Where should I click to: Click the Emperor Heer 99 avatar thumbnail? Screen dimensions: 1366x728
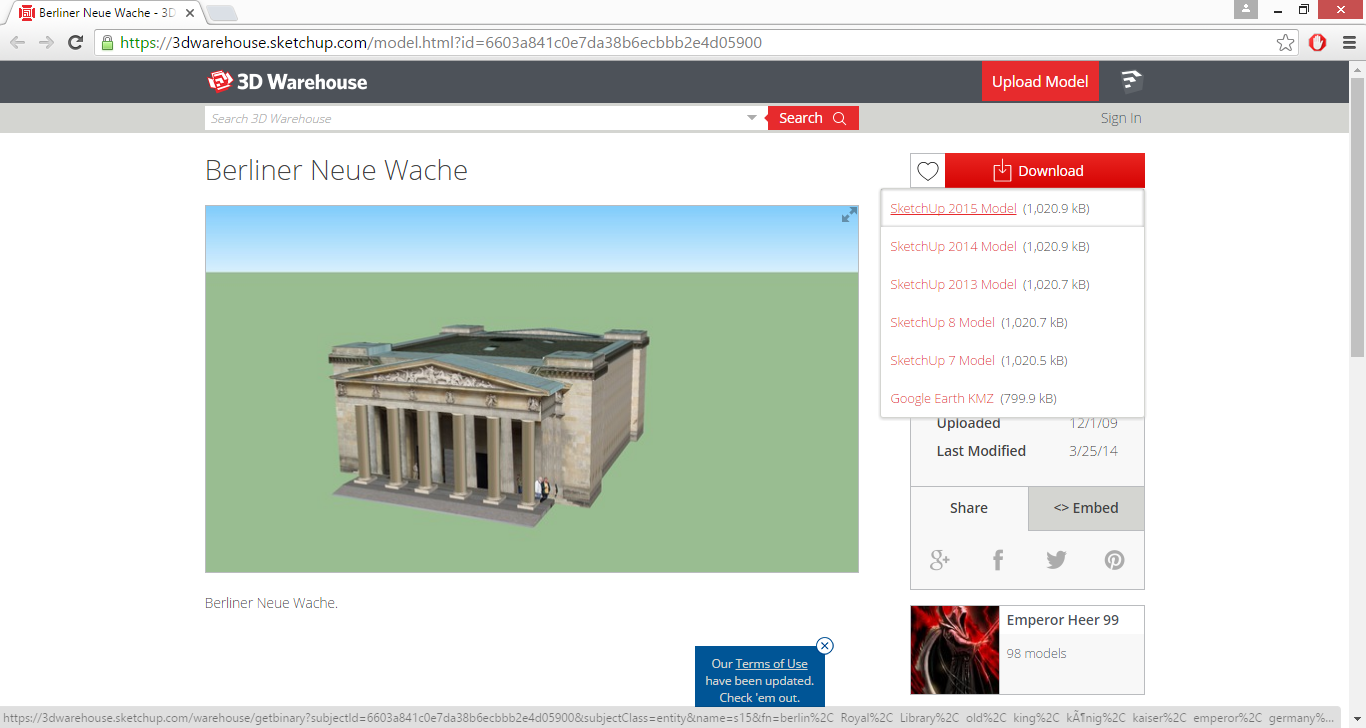pyautogui.click(x=955, y=650)
